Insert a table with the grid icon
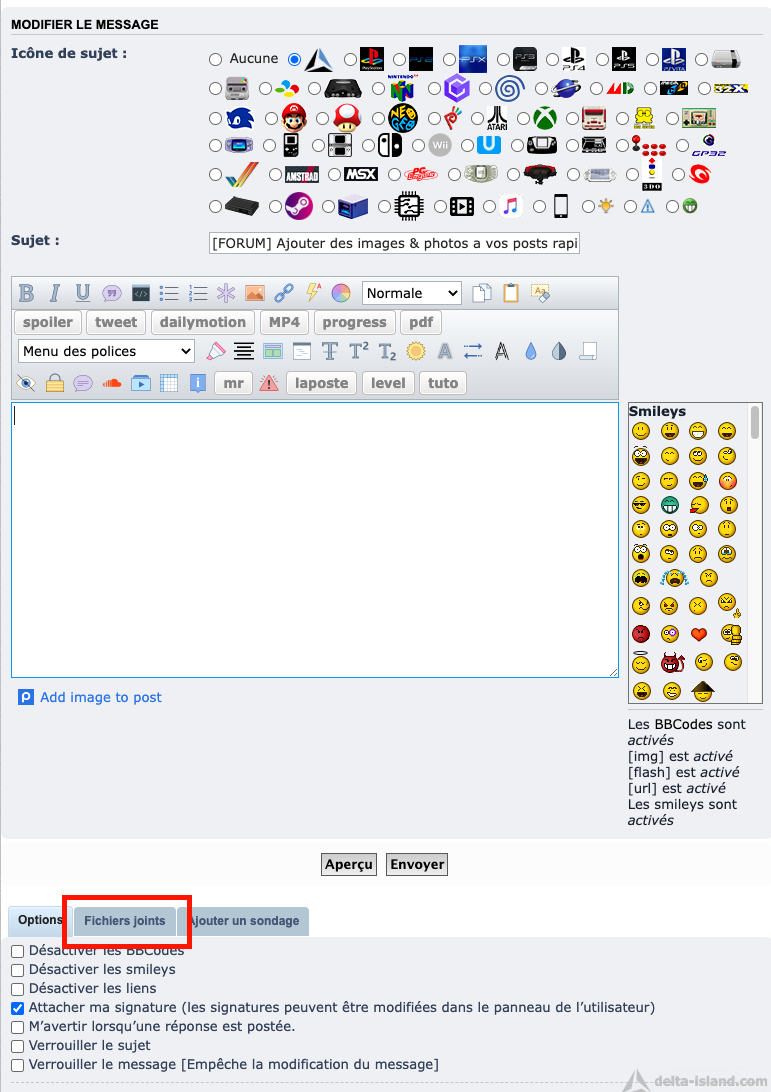This screenshot has height=1092, width=771. [x=169, y=383]
